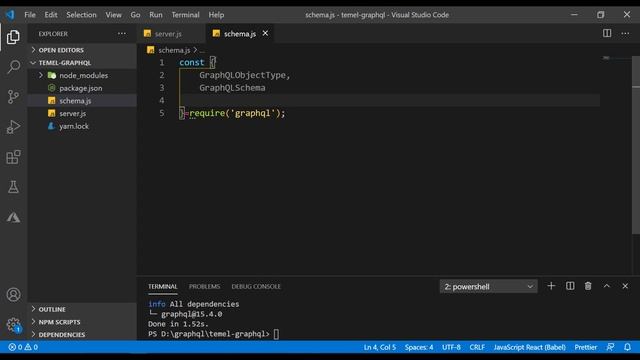640x360 pixels.
Task: Click the errors and warnings status indicator
Action: tap(23, 347)
